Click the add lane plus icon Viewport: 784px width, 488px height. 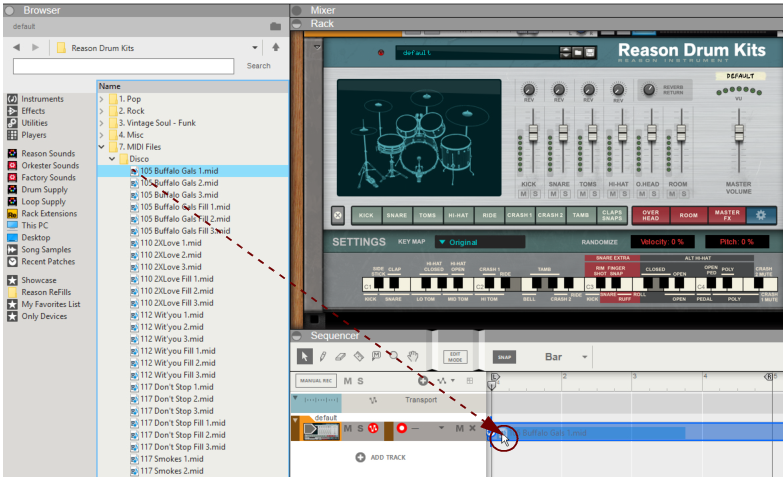coord(423,381)
